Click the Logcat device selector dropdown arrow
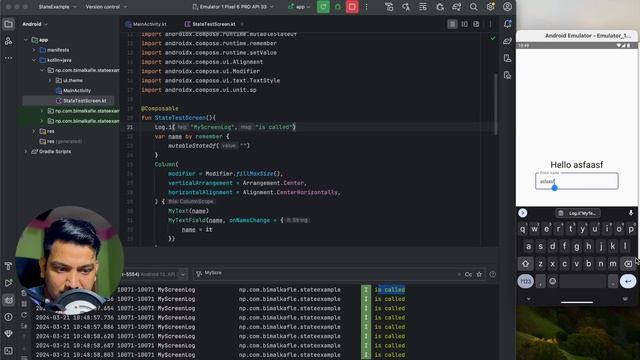The height and width of the screenshot is (360, 640). (182, 274)
